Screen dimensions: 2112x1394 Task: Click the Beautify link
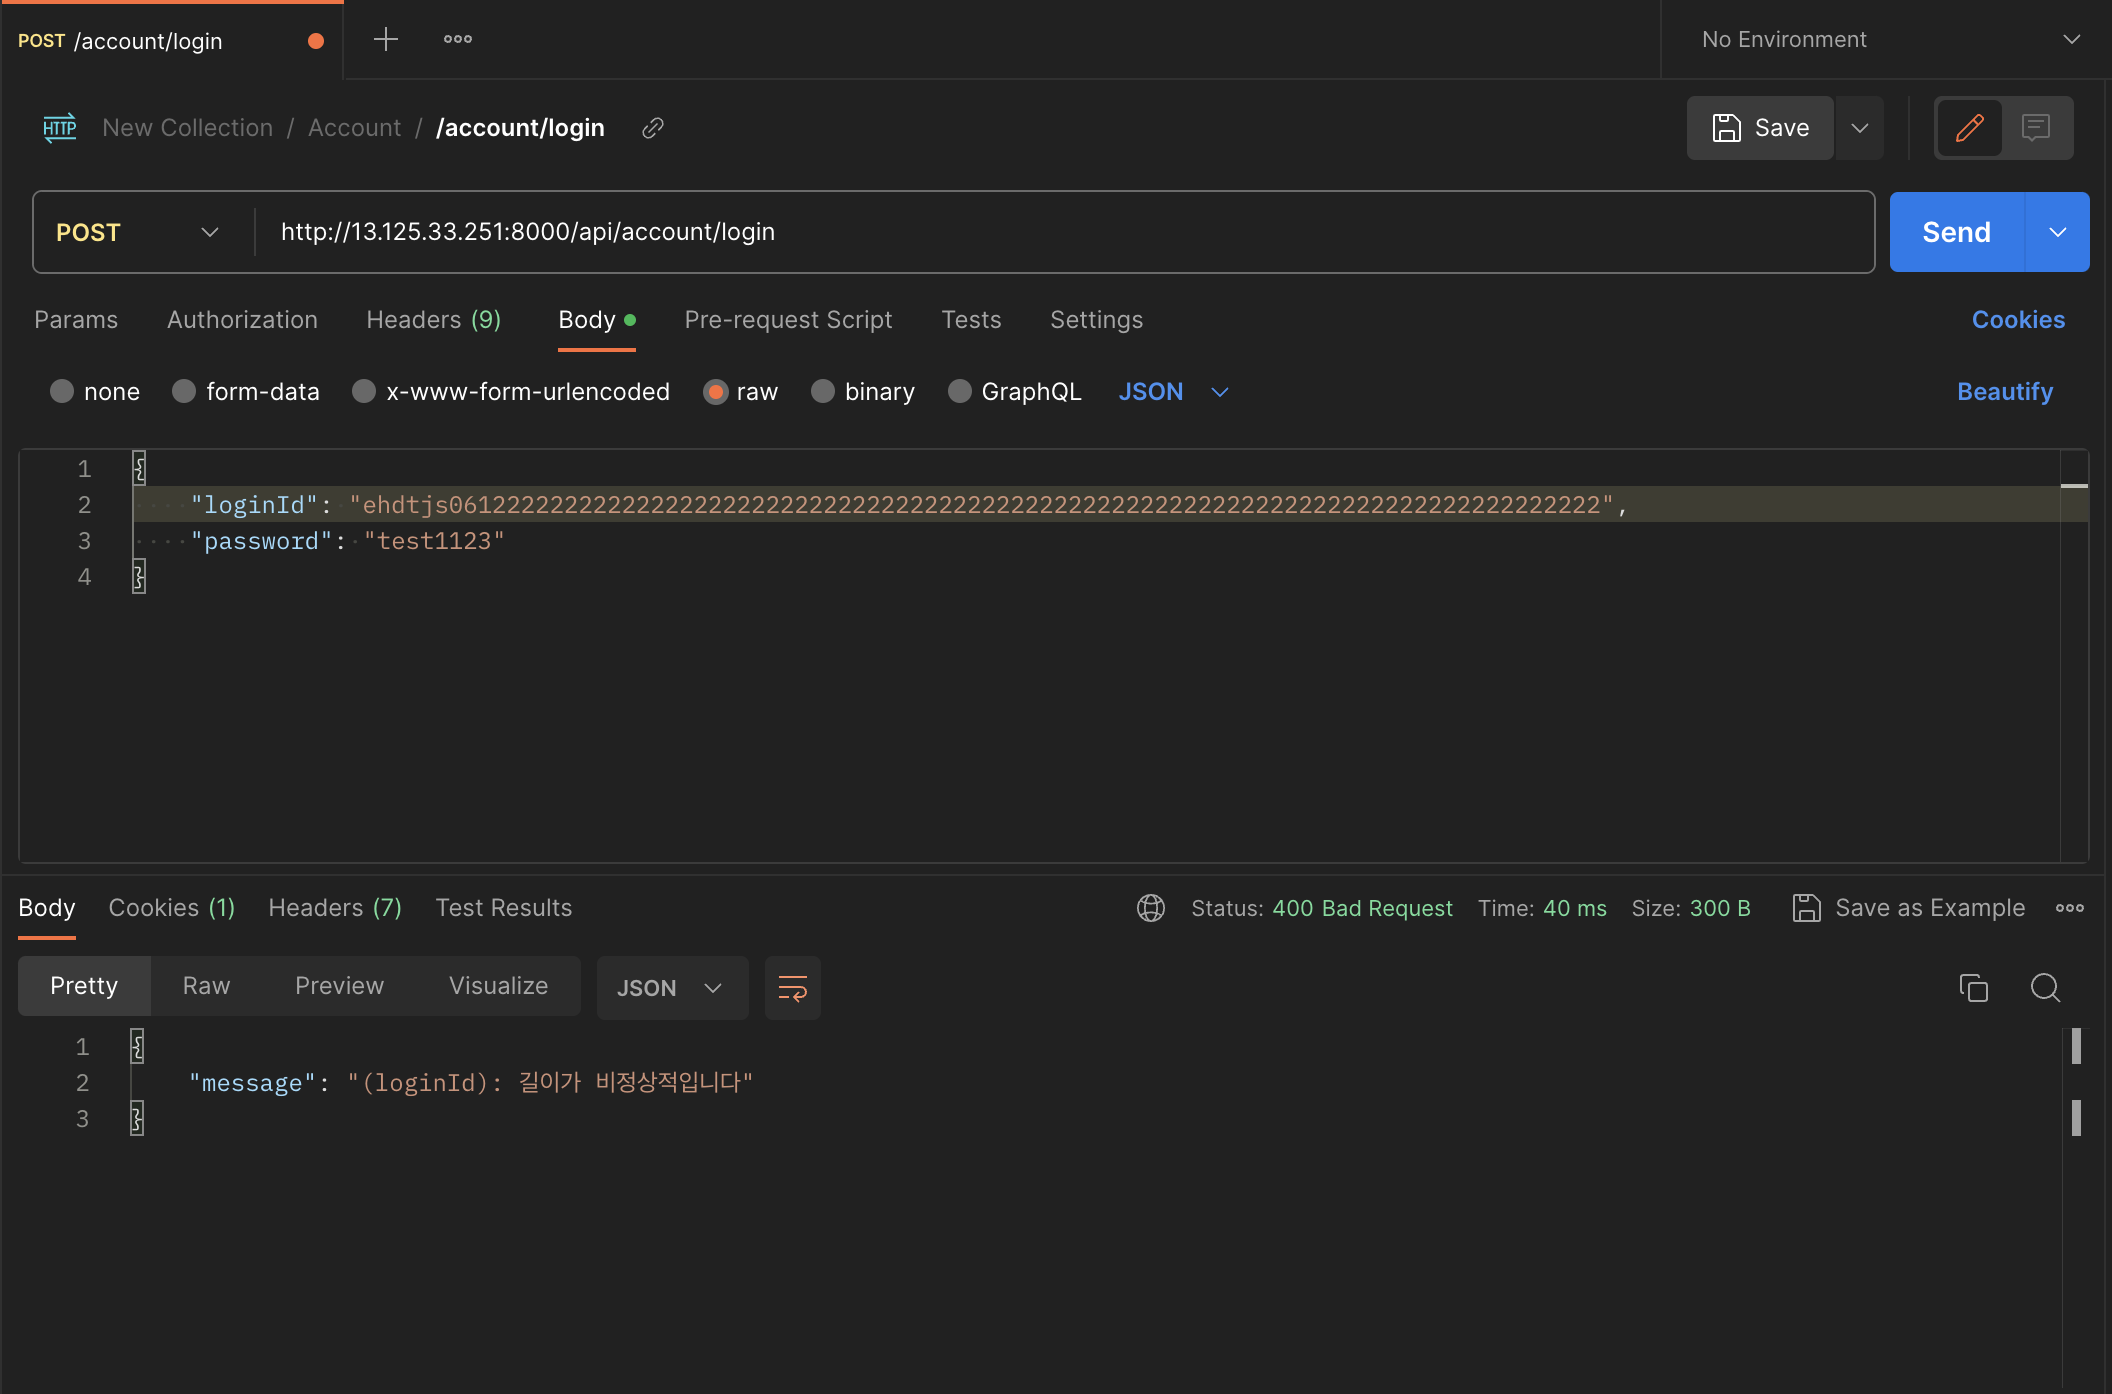[x=2004, y=392]
